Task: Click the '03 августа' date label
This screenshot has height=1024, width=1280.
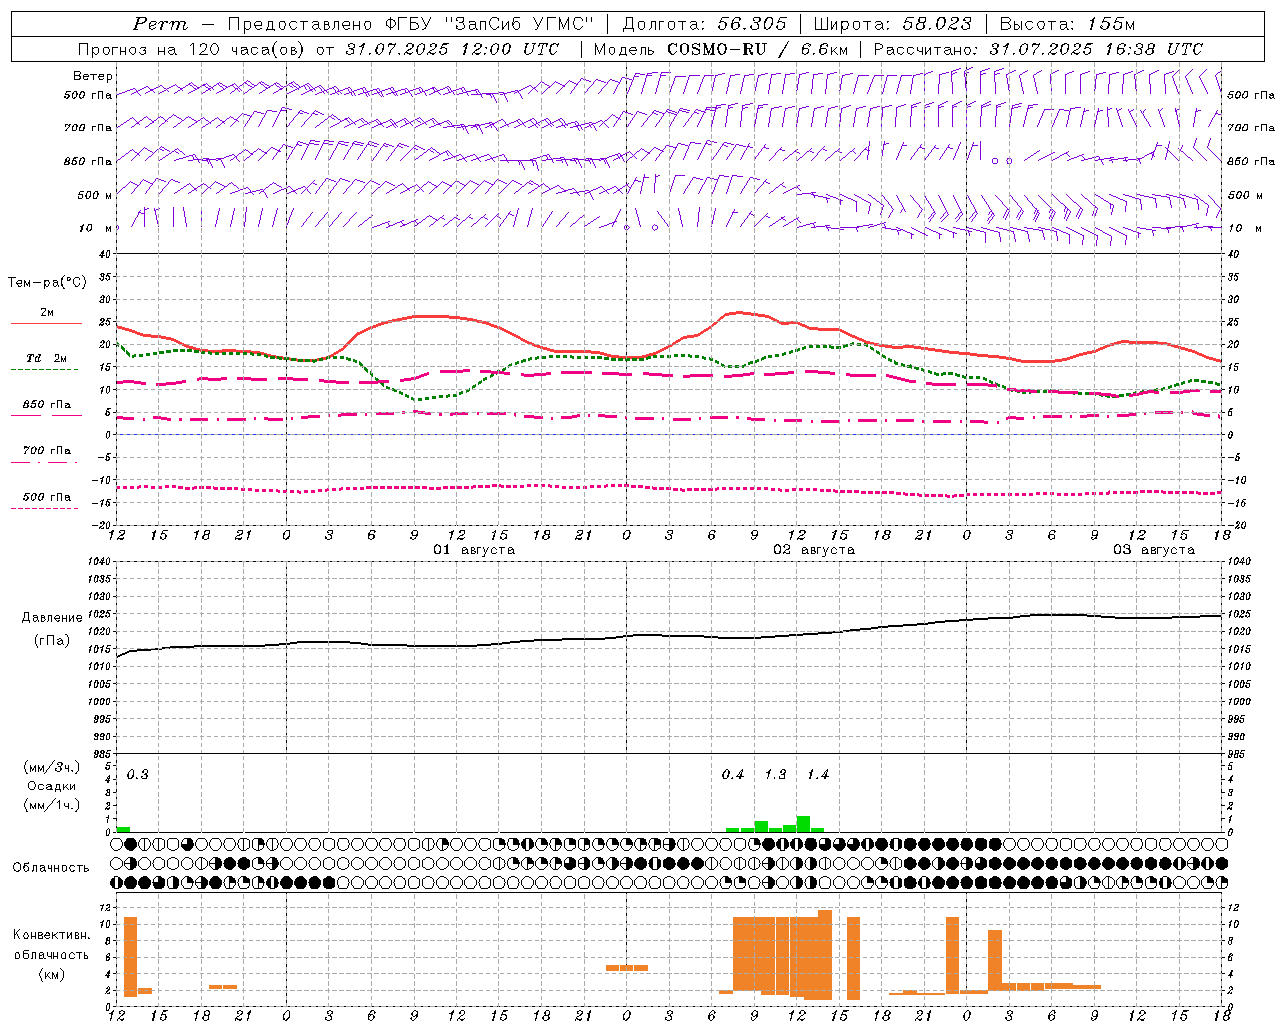Action: click(x=1154, y=550)
